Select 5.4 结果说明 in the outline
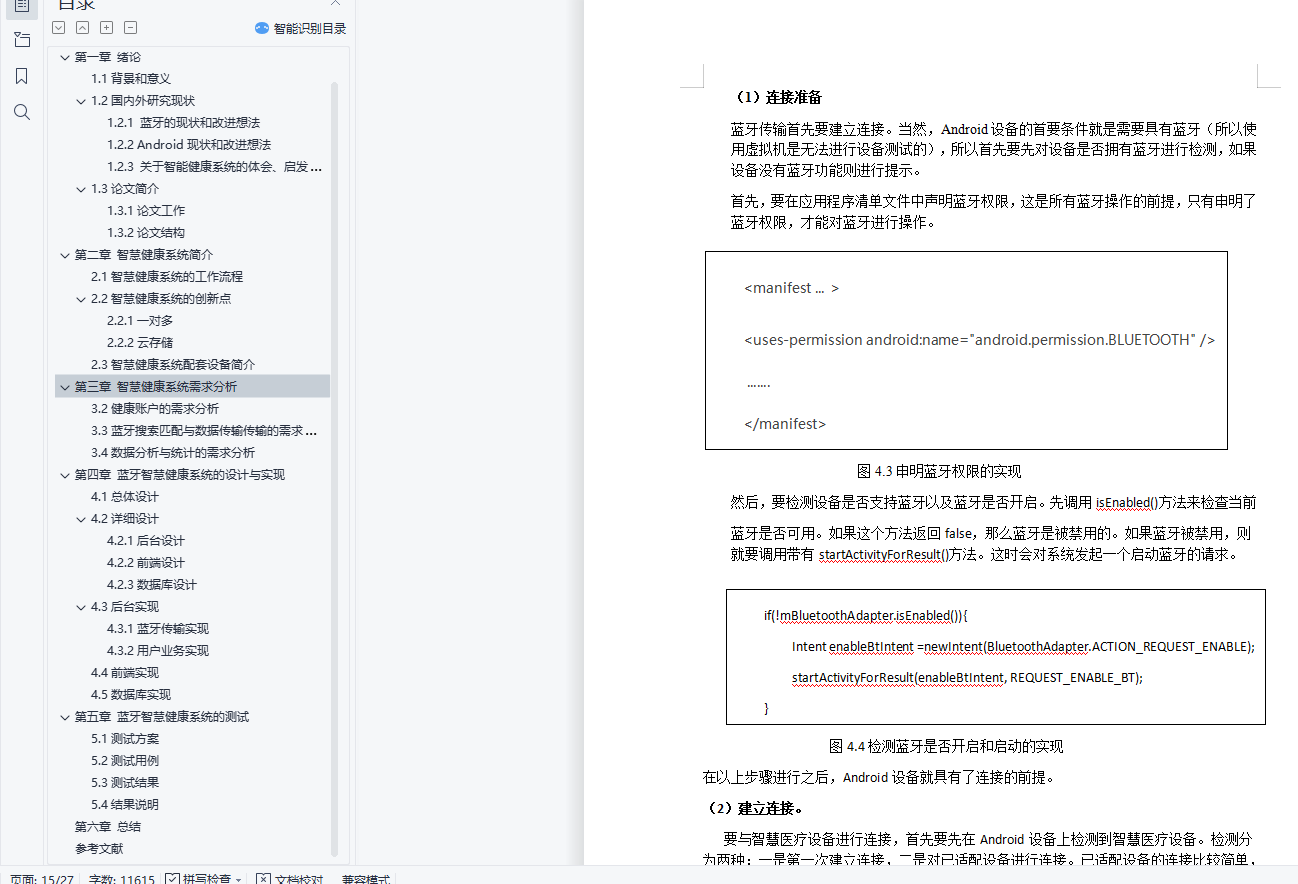Screen dimensions: 1298x884 (x=125, y=805)
